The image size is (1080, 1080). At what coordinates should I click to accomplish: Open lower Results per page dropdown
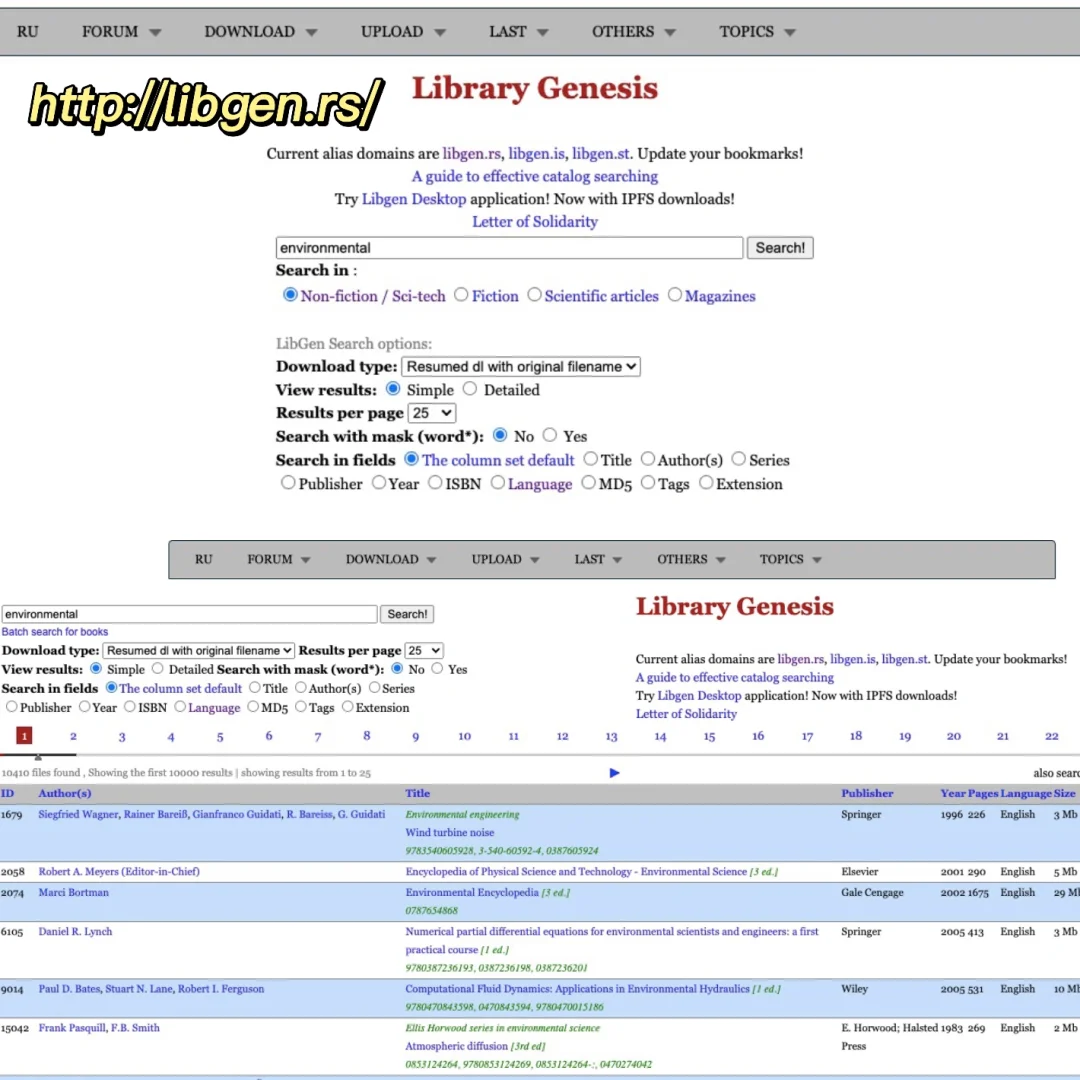(x=424, y=650)
